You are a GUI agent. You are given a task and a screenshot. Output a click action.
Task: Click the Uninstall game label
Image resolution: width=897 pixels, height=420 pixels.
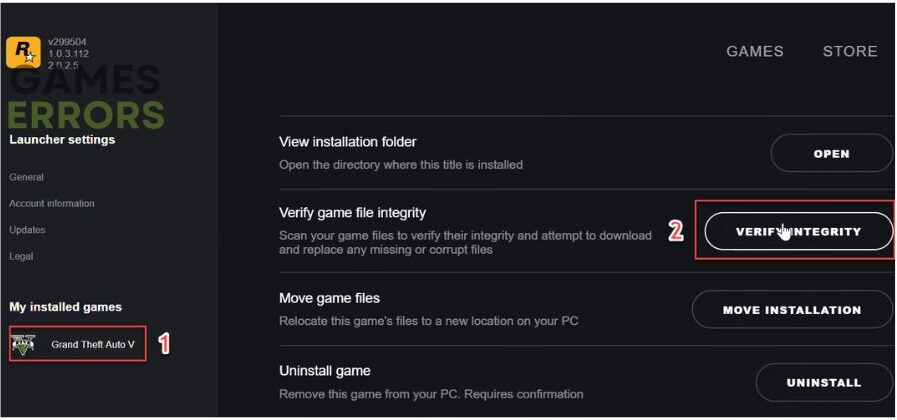pos(324,371)
